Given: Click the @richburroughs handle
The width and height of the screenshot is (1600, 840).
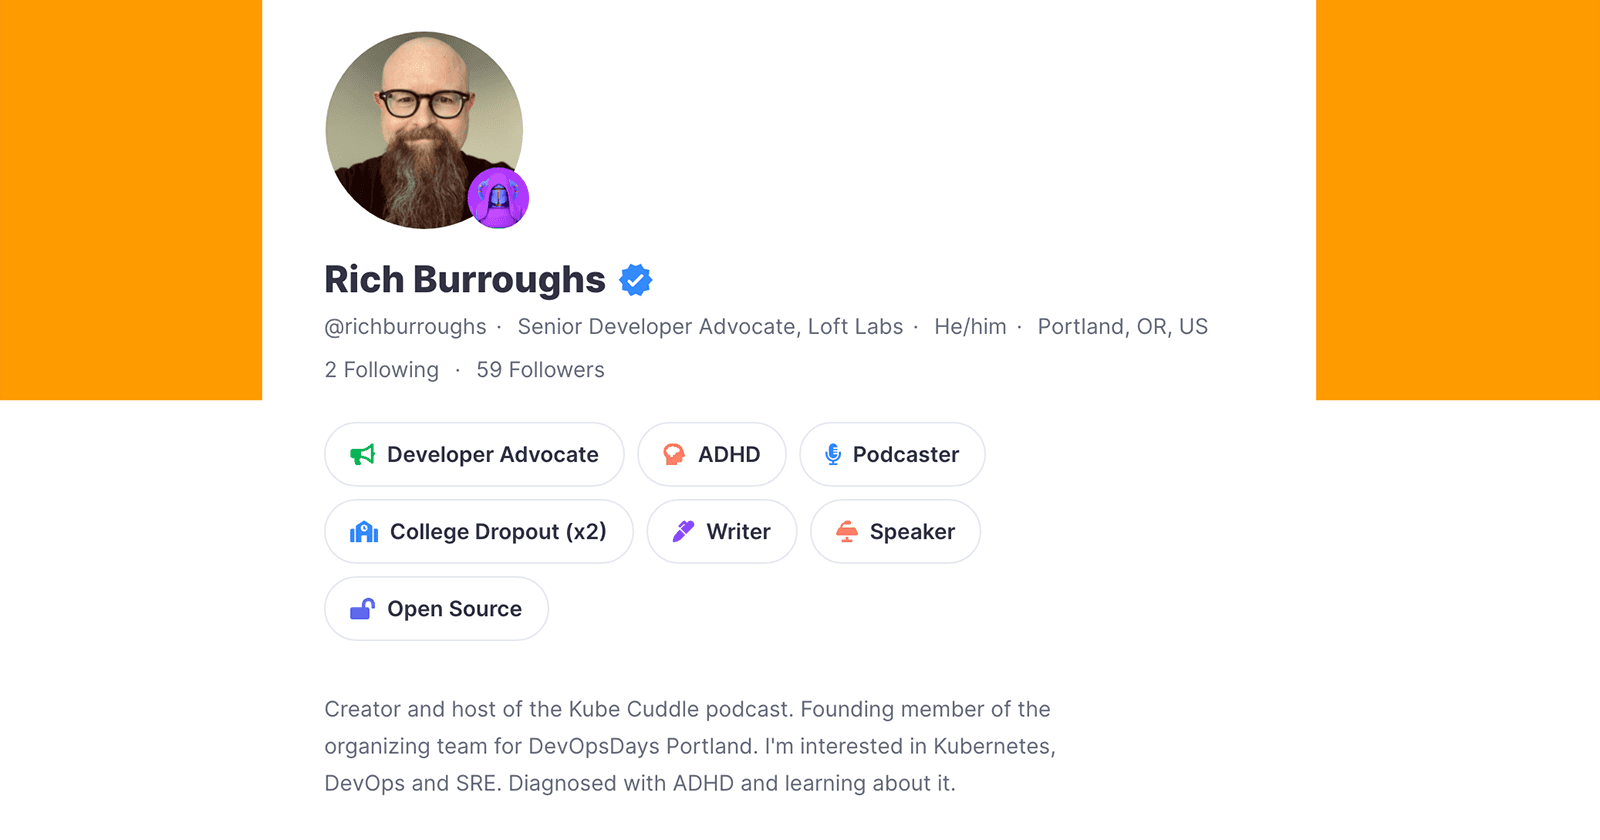Looking at the screenshot, I should (404, 326).
